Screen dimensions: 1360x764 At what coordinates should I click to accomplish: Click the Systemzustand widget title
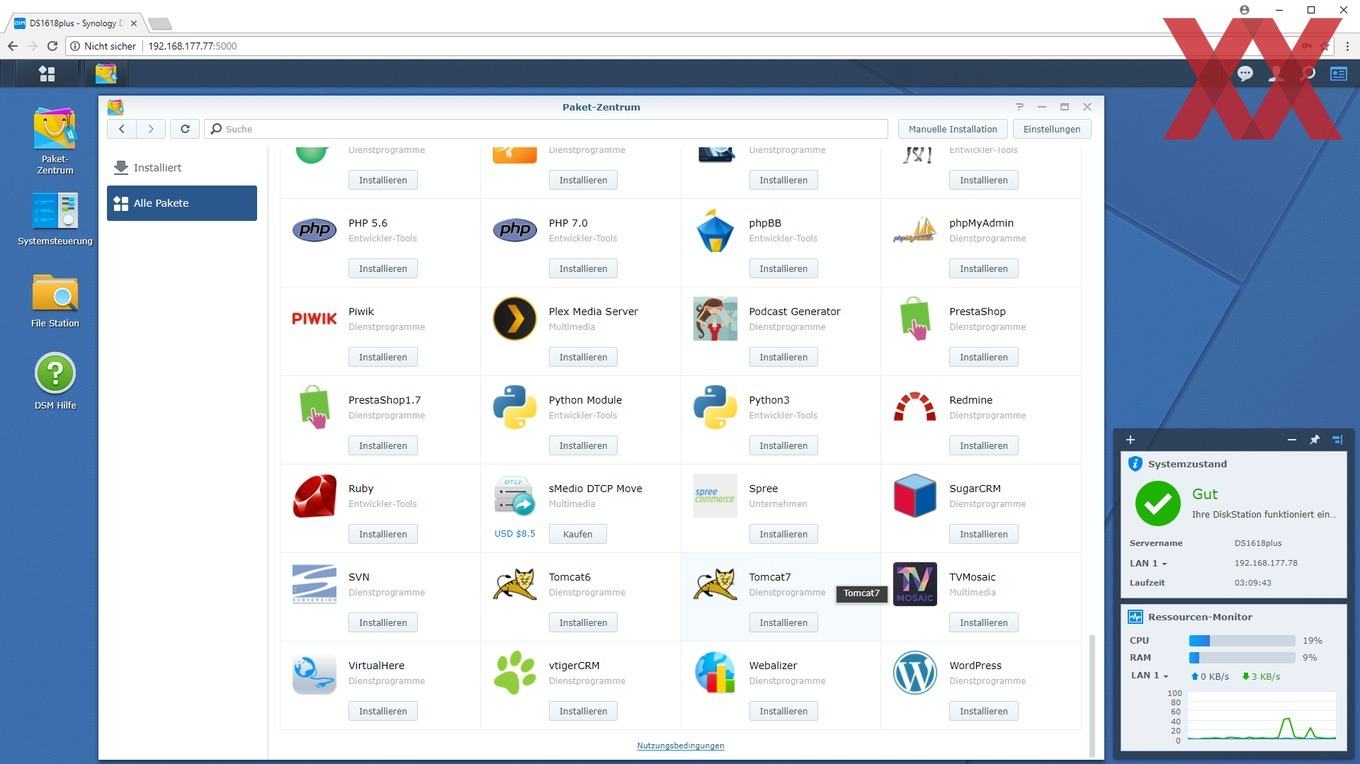pyautogui.click(x=1187, y=464)
